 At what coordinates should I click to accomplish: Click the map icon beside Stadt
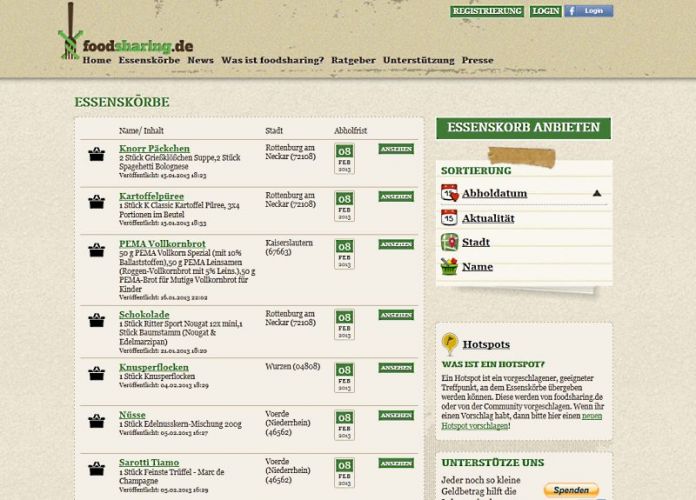coord(449,242)
